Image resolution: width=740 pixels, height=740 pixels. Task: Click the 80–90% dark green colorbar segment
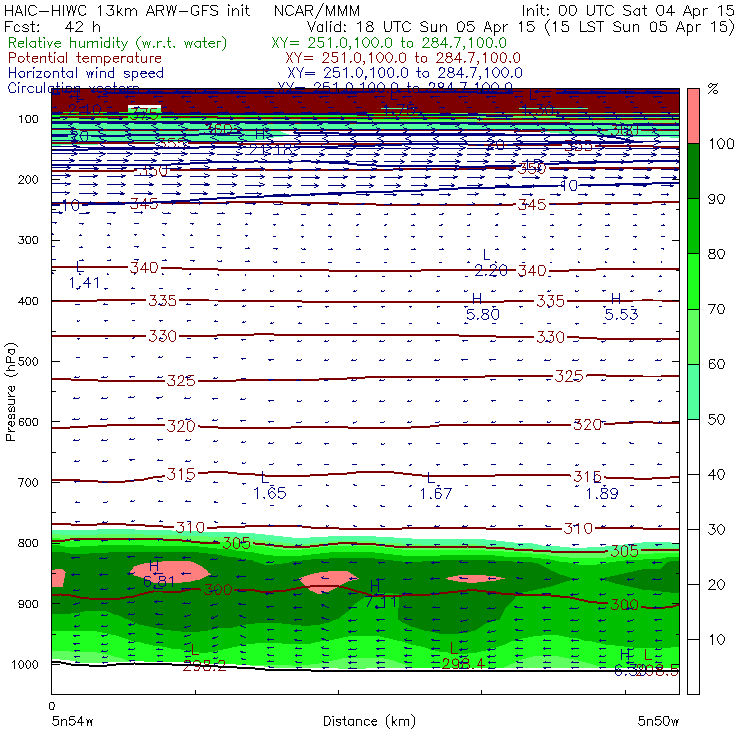[x=693, y=226]
